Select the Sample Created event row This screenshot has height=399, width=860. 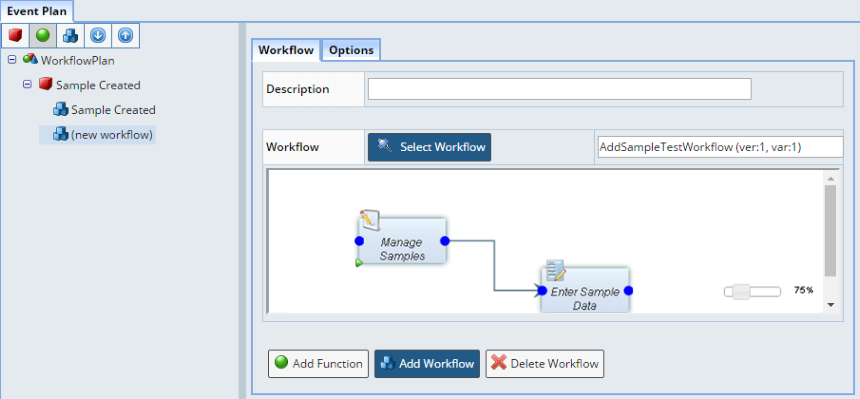pos(98,85)
